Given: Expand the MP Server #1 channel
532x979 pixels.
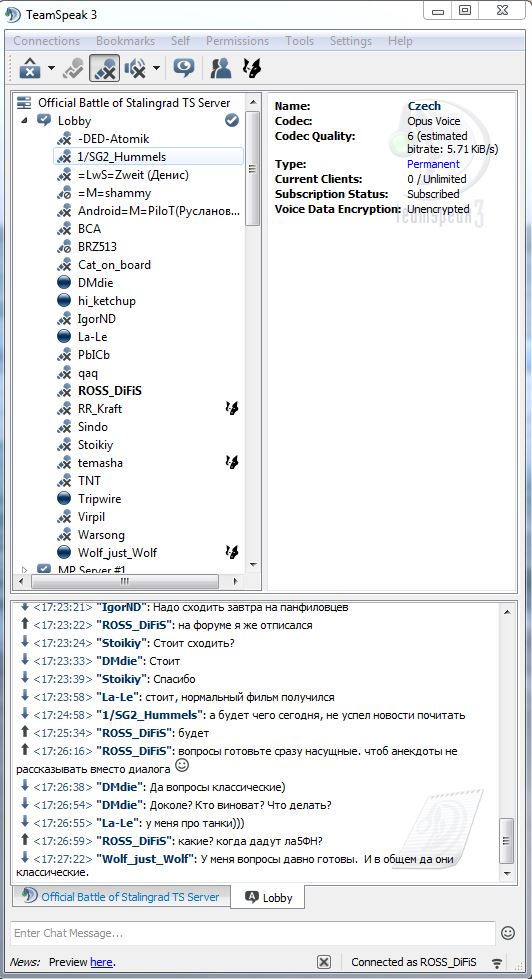Looking at the screenshot, I should coord(24,569).
